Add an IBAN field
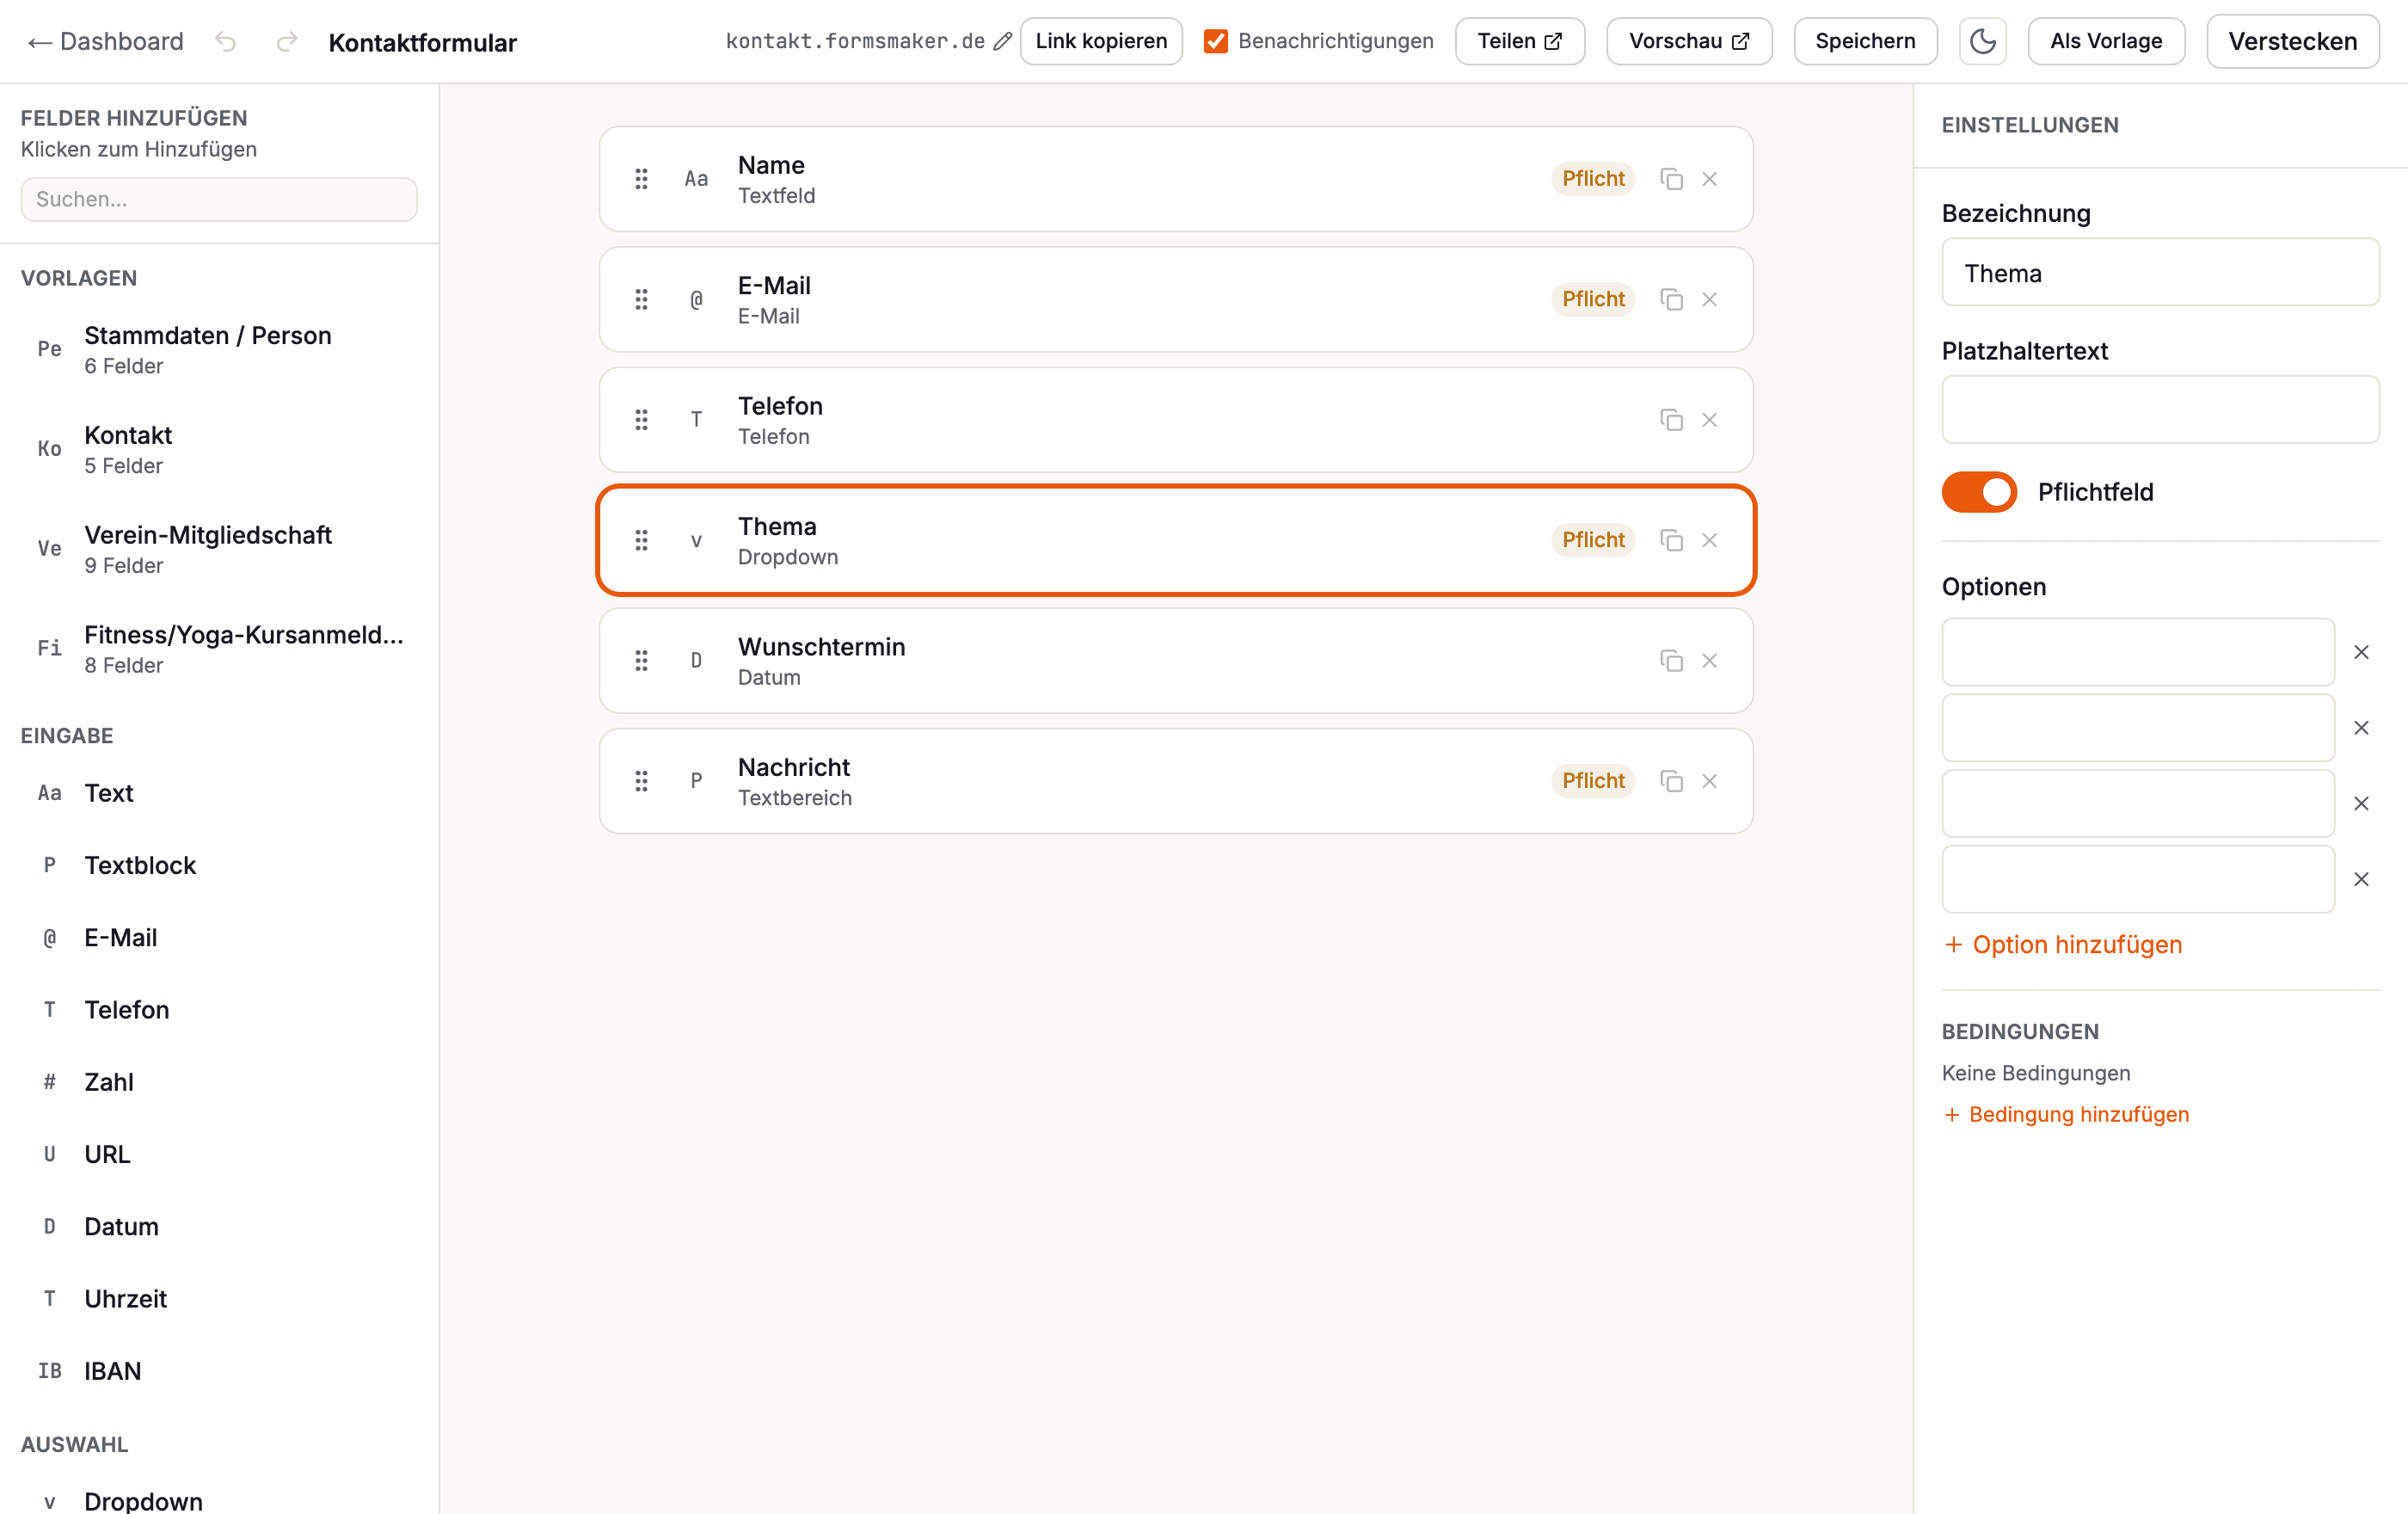 [219, 1371]
